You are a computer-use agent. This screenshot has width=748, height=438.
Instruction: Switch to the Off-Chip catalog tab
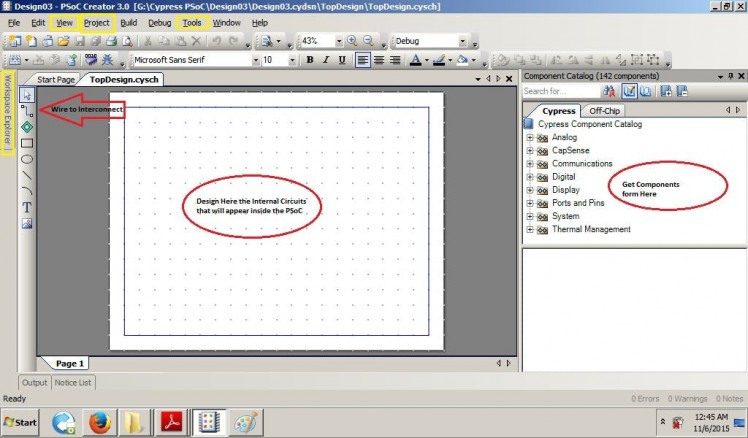pyautogui.click(x=604, y=111)
